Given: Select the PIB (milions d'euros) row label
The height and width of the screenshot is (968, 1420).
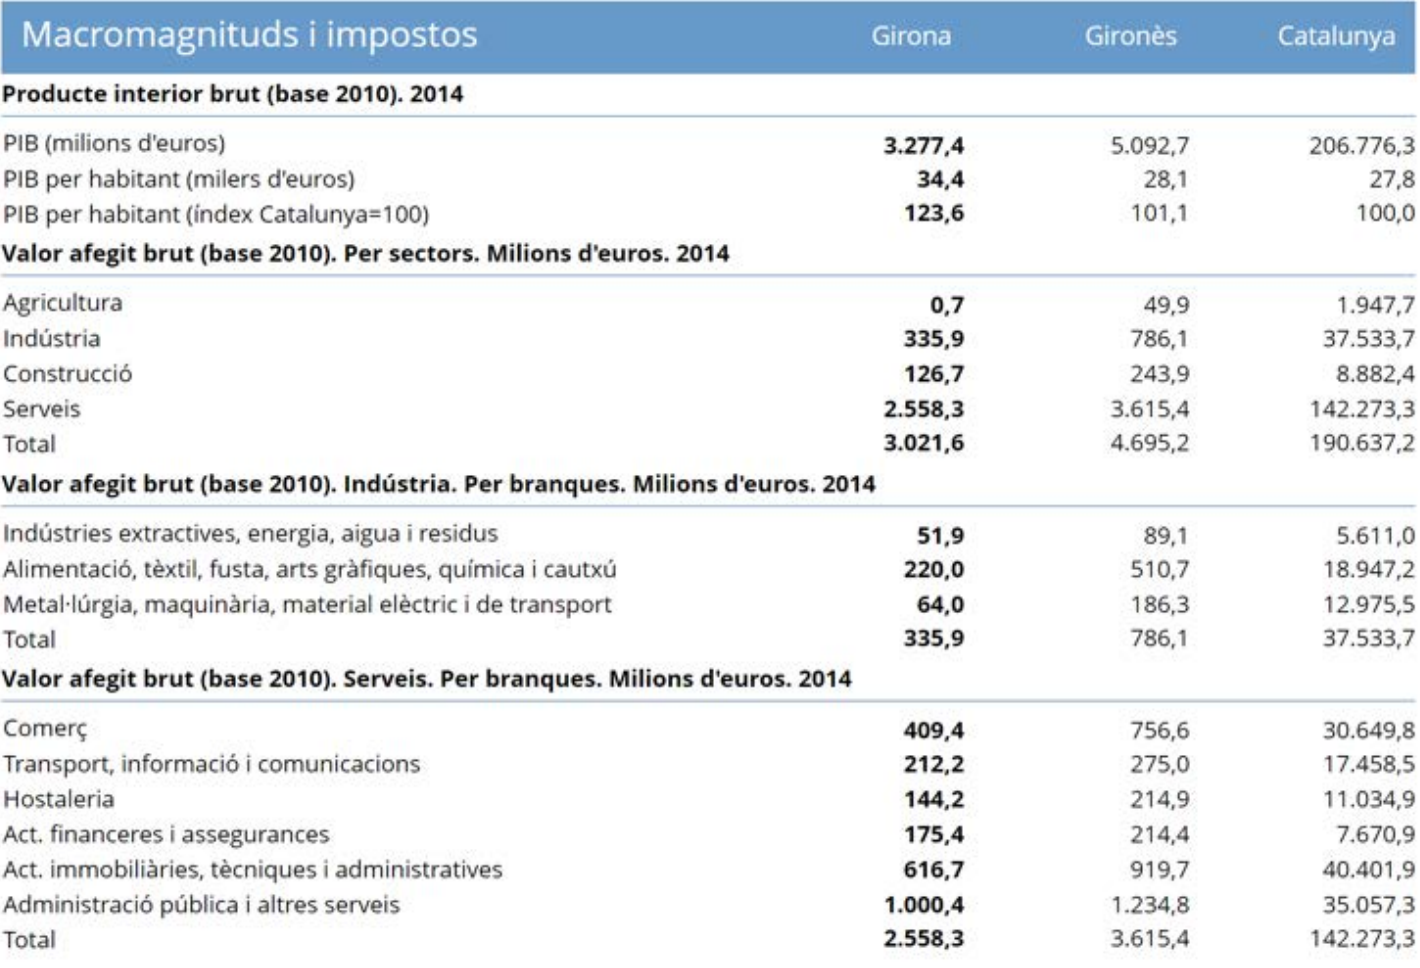Looking at the screenshot, I should pos(114,143).
